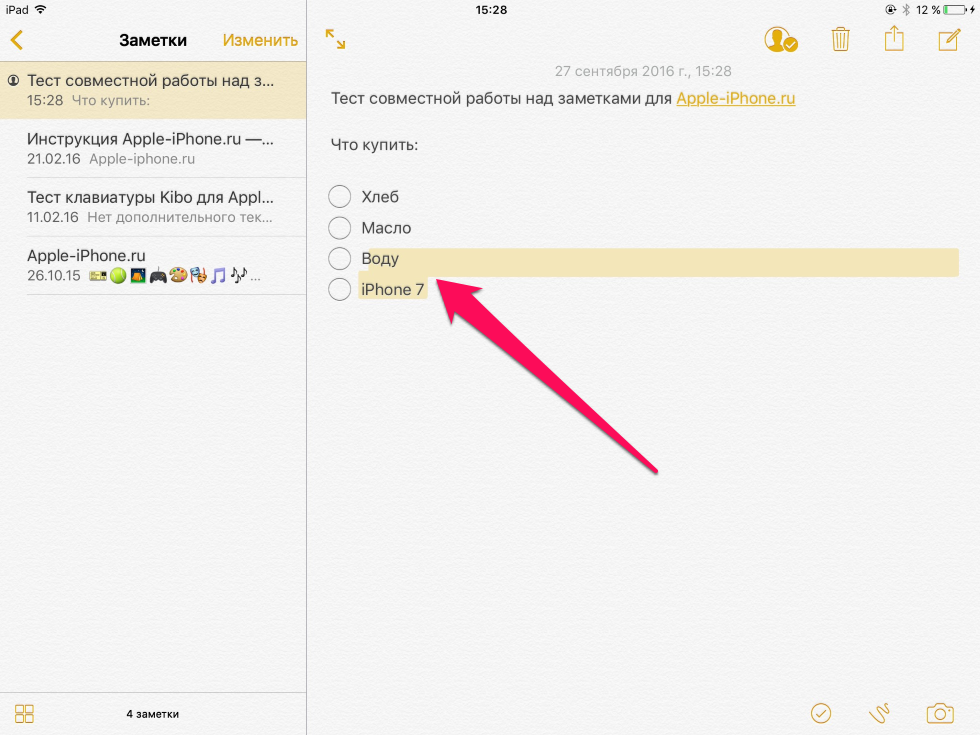The width and height of the screenshot is (980, 735).
Task: Create a new note with compose icon
Action: pyautogui.click(x=949, y=39)
